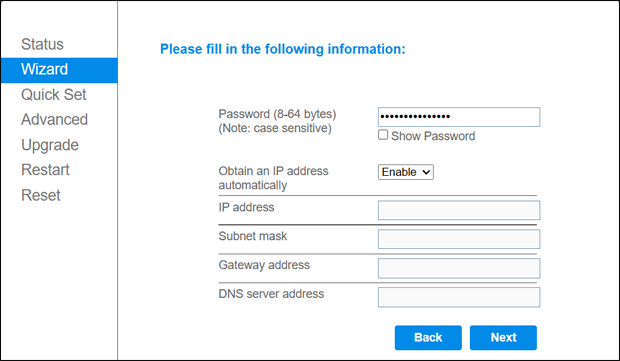620x361 pixels.
Task: Open the Status page in sidebar
Action: [x=42, y=44]
